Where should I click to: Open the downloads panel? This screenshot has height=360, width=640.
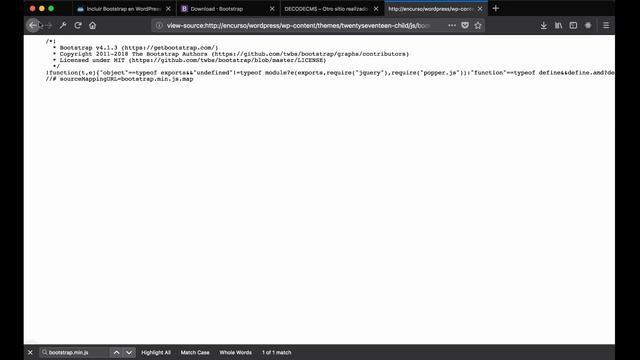[x=544, y=25]
